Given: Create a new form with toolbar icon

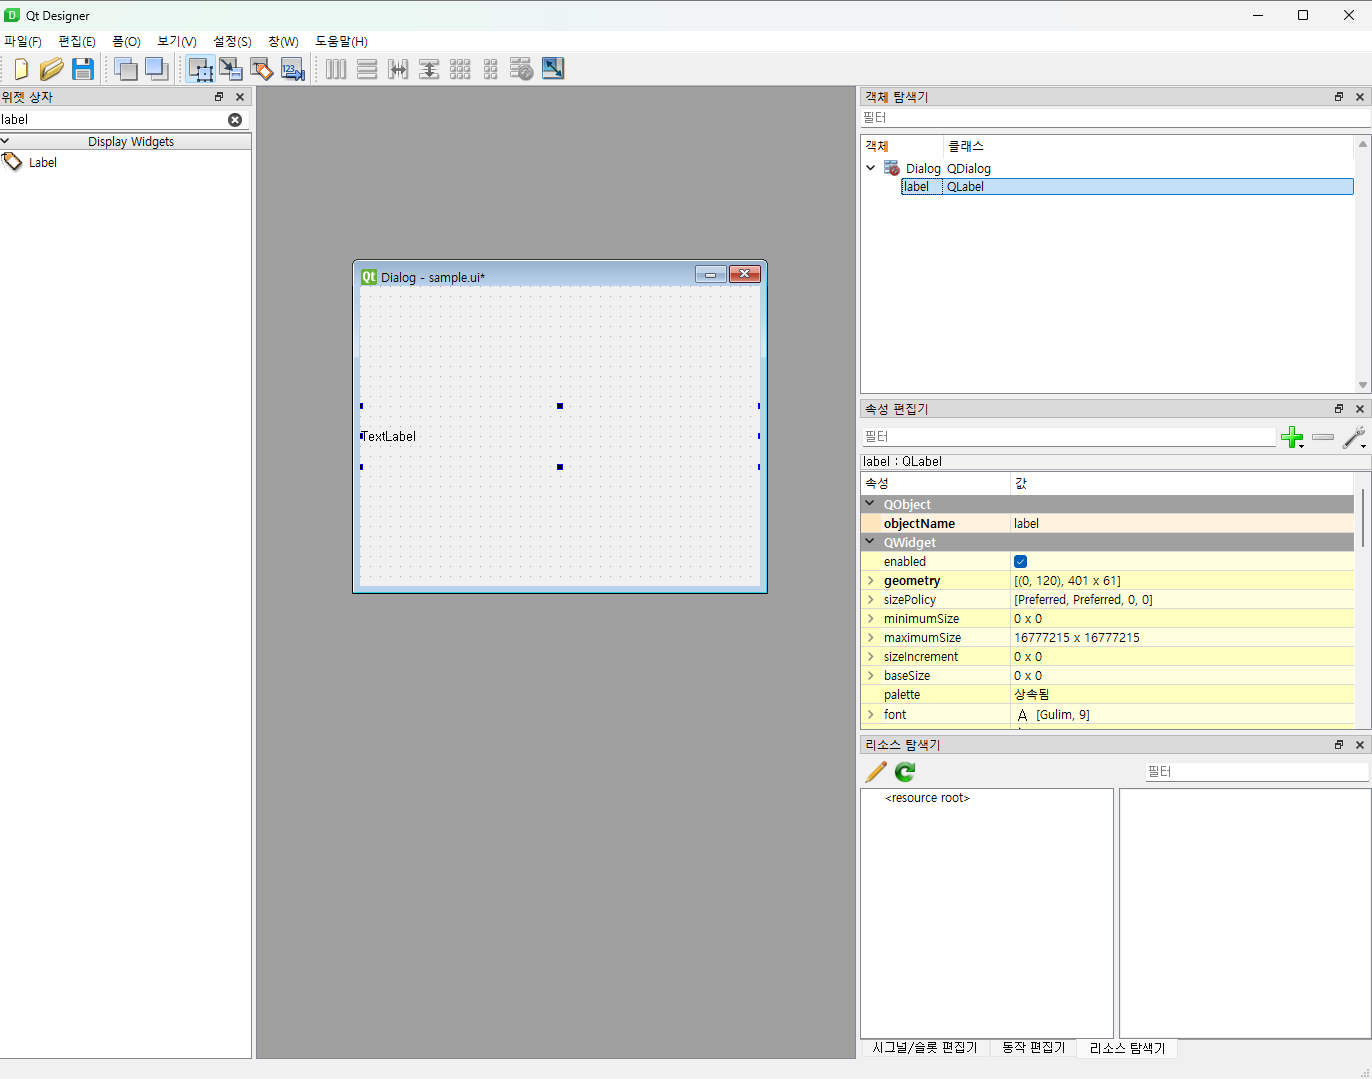Looking at the screenshot, I should 21,69.
